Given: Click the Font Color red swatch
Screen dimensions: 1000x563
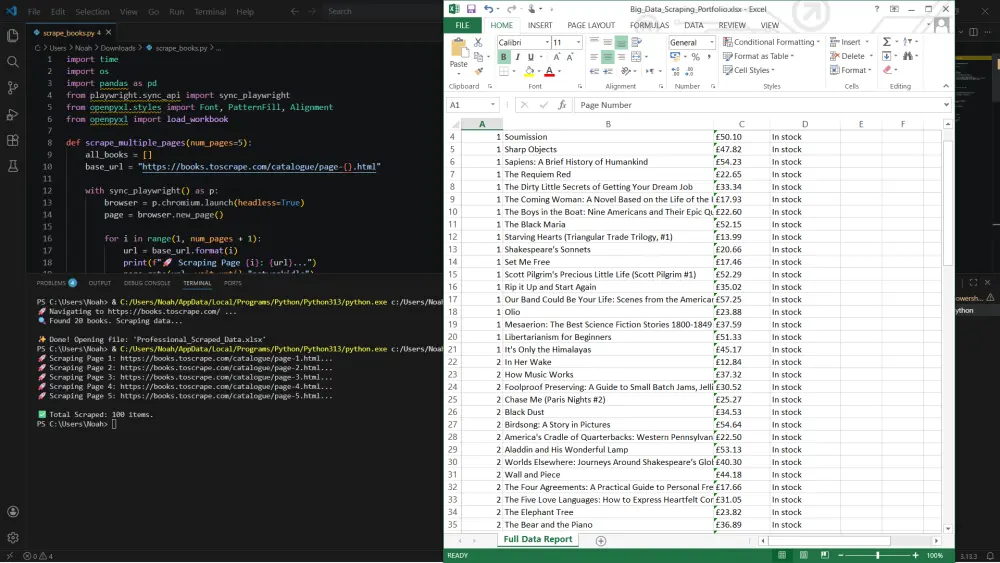Looking at the screenshot, I should [x=549, y=71].
